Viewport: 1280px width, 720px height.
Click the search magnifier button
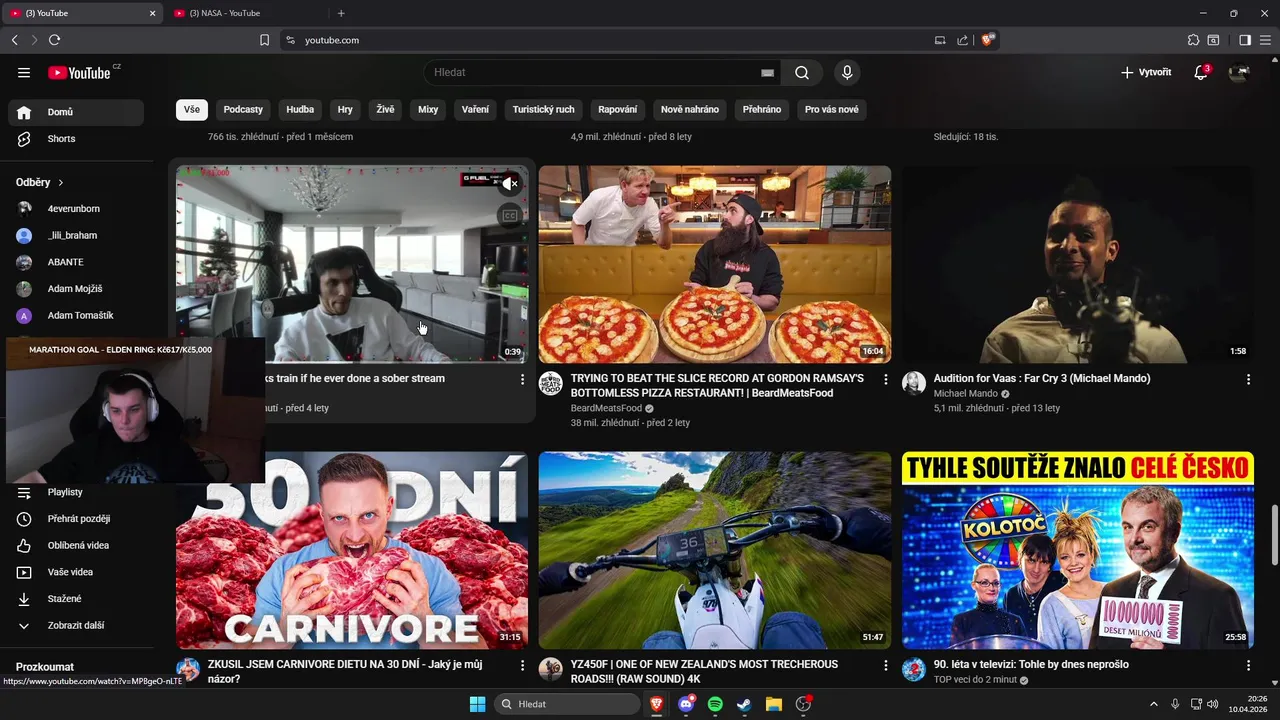(x=802, y=72)
